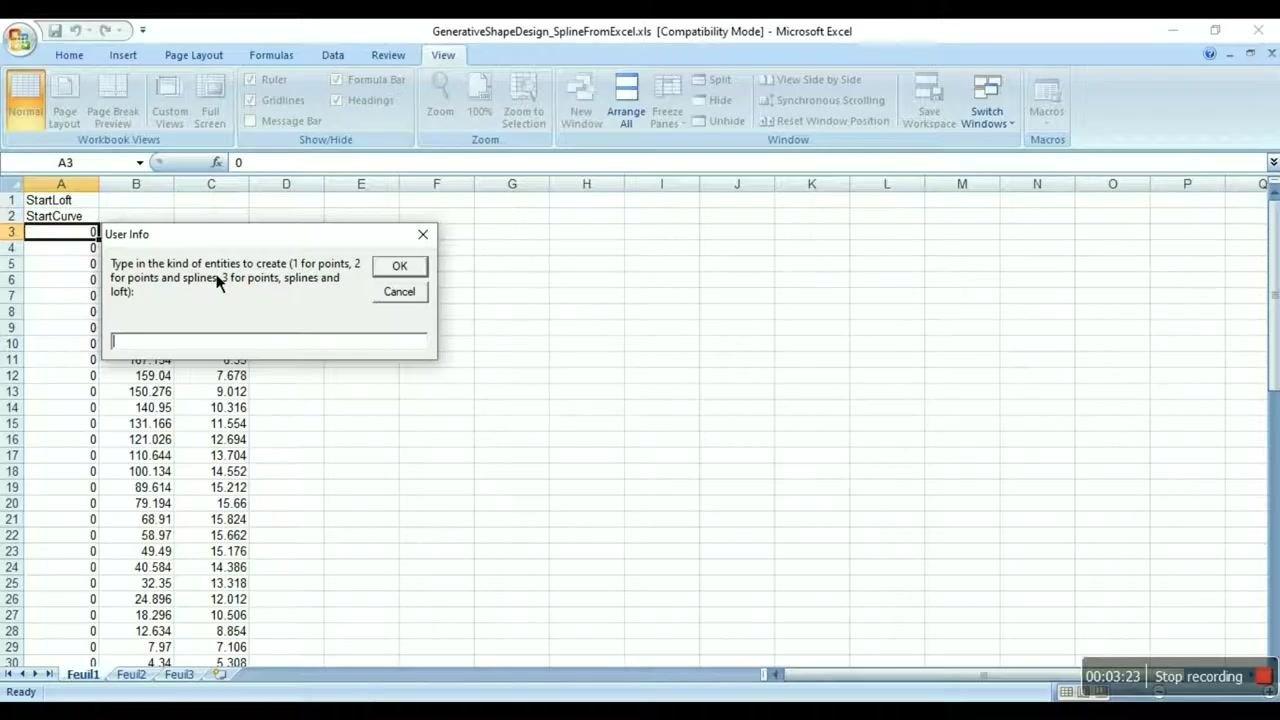The image size is (1280, 720).
Task: Close the User Info dialog
Action: [423, 234]
